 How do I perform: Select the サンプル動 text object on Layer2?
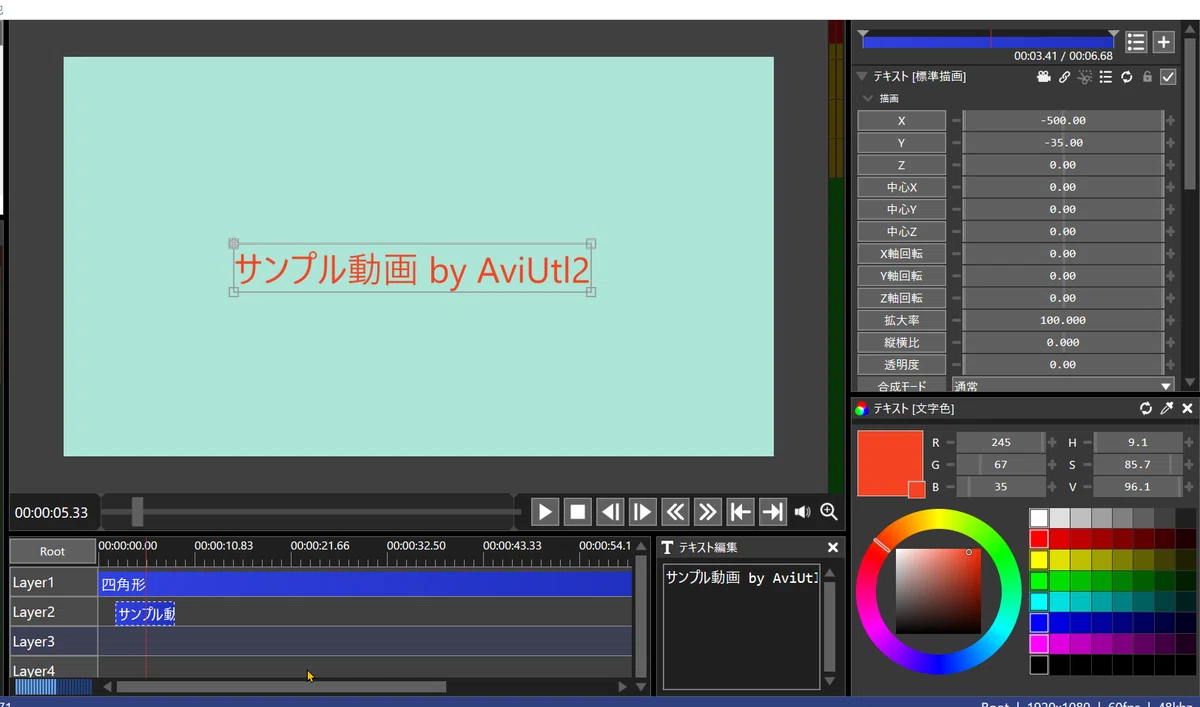click(145, 613)
